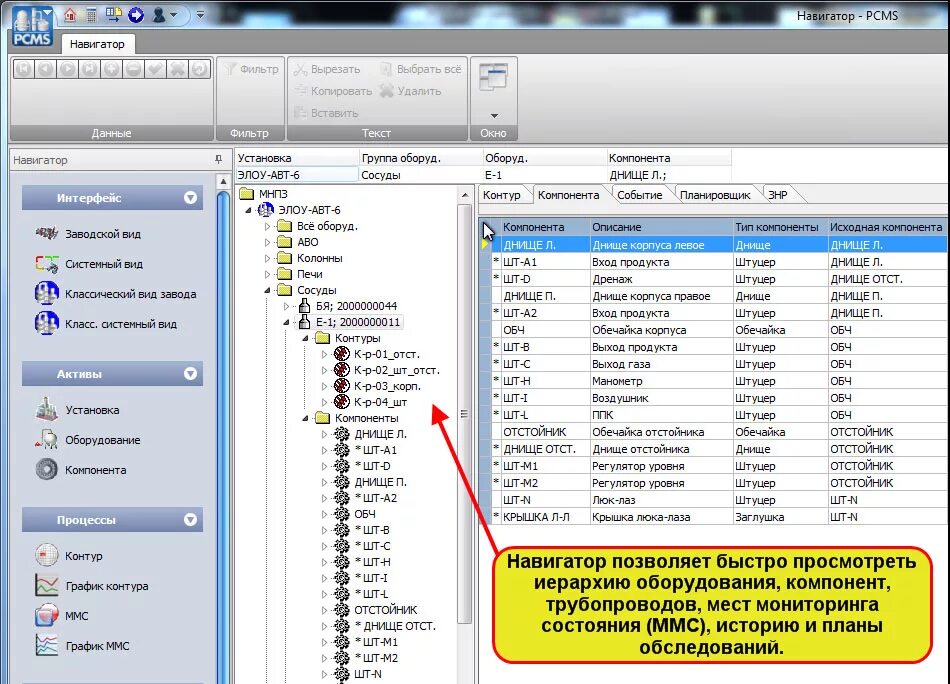Click the cancel cross icon in Данные group

click(177, 69)
